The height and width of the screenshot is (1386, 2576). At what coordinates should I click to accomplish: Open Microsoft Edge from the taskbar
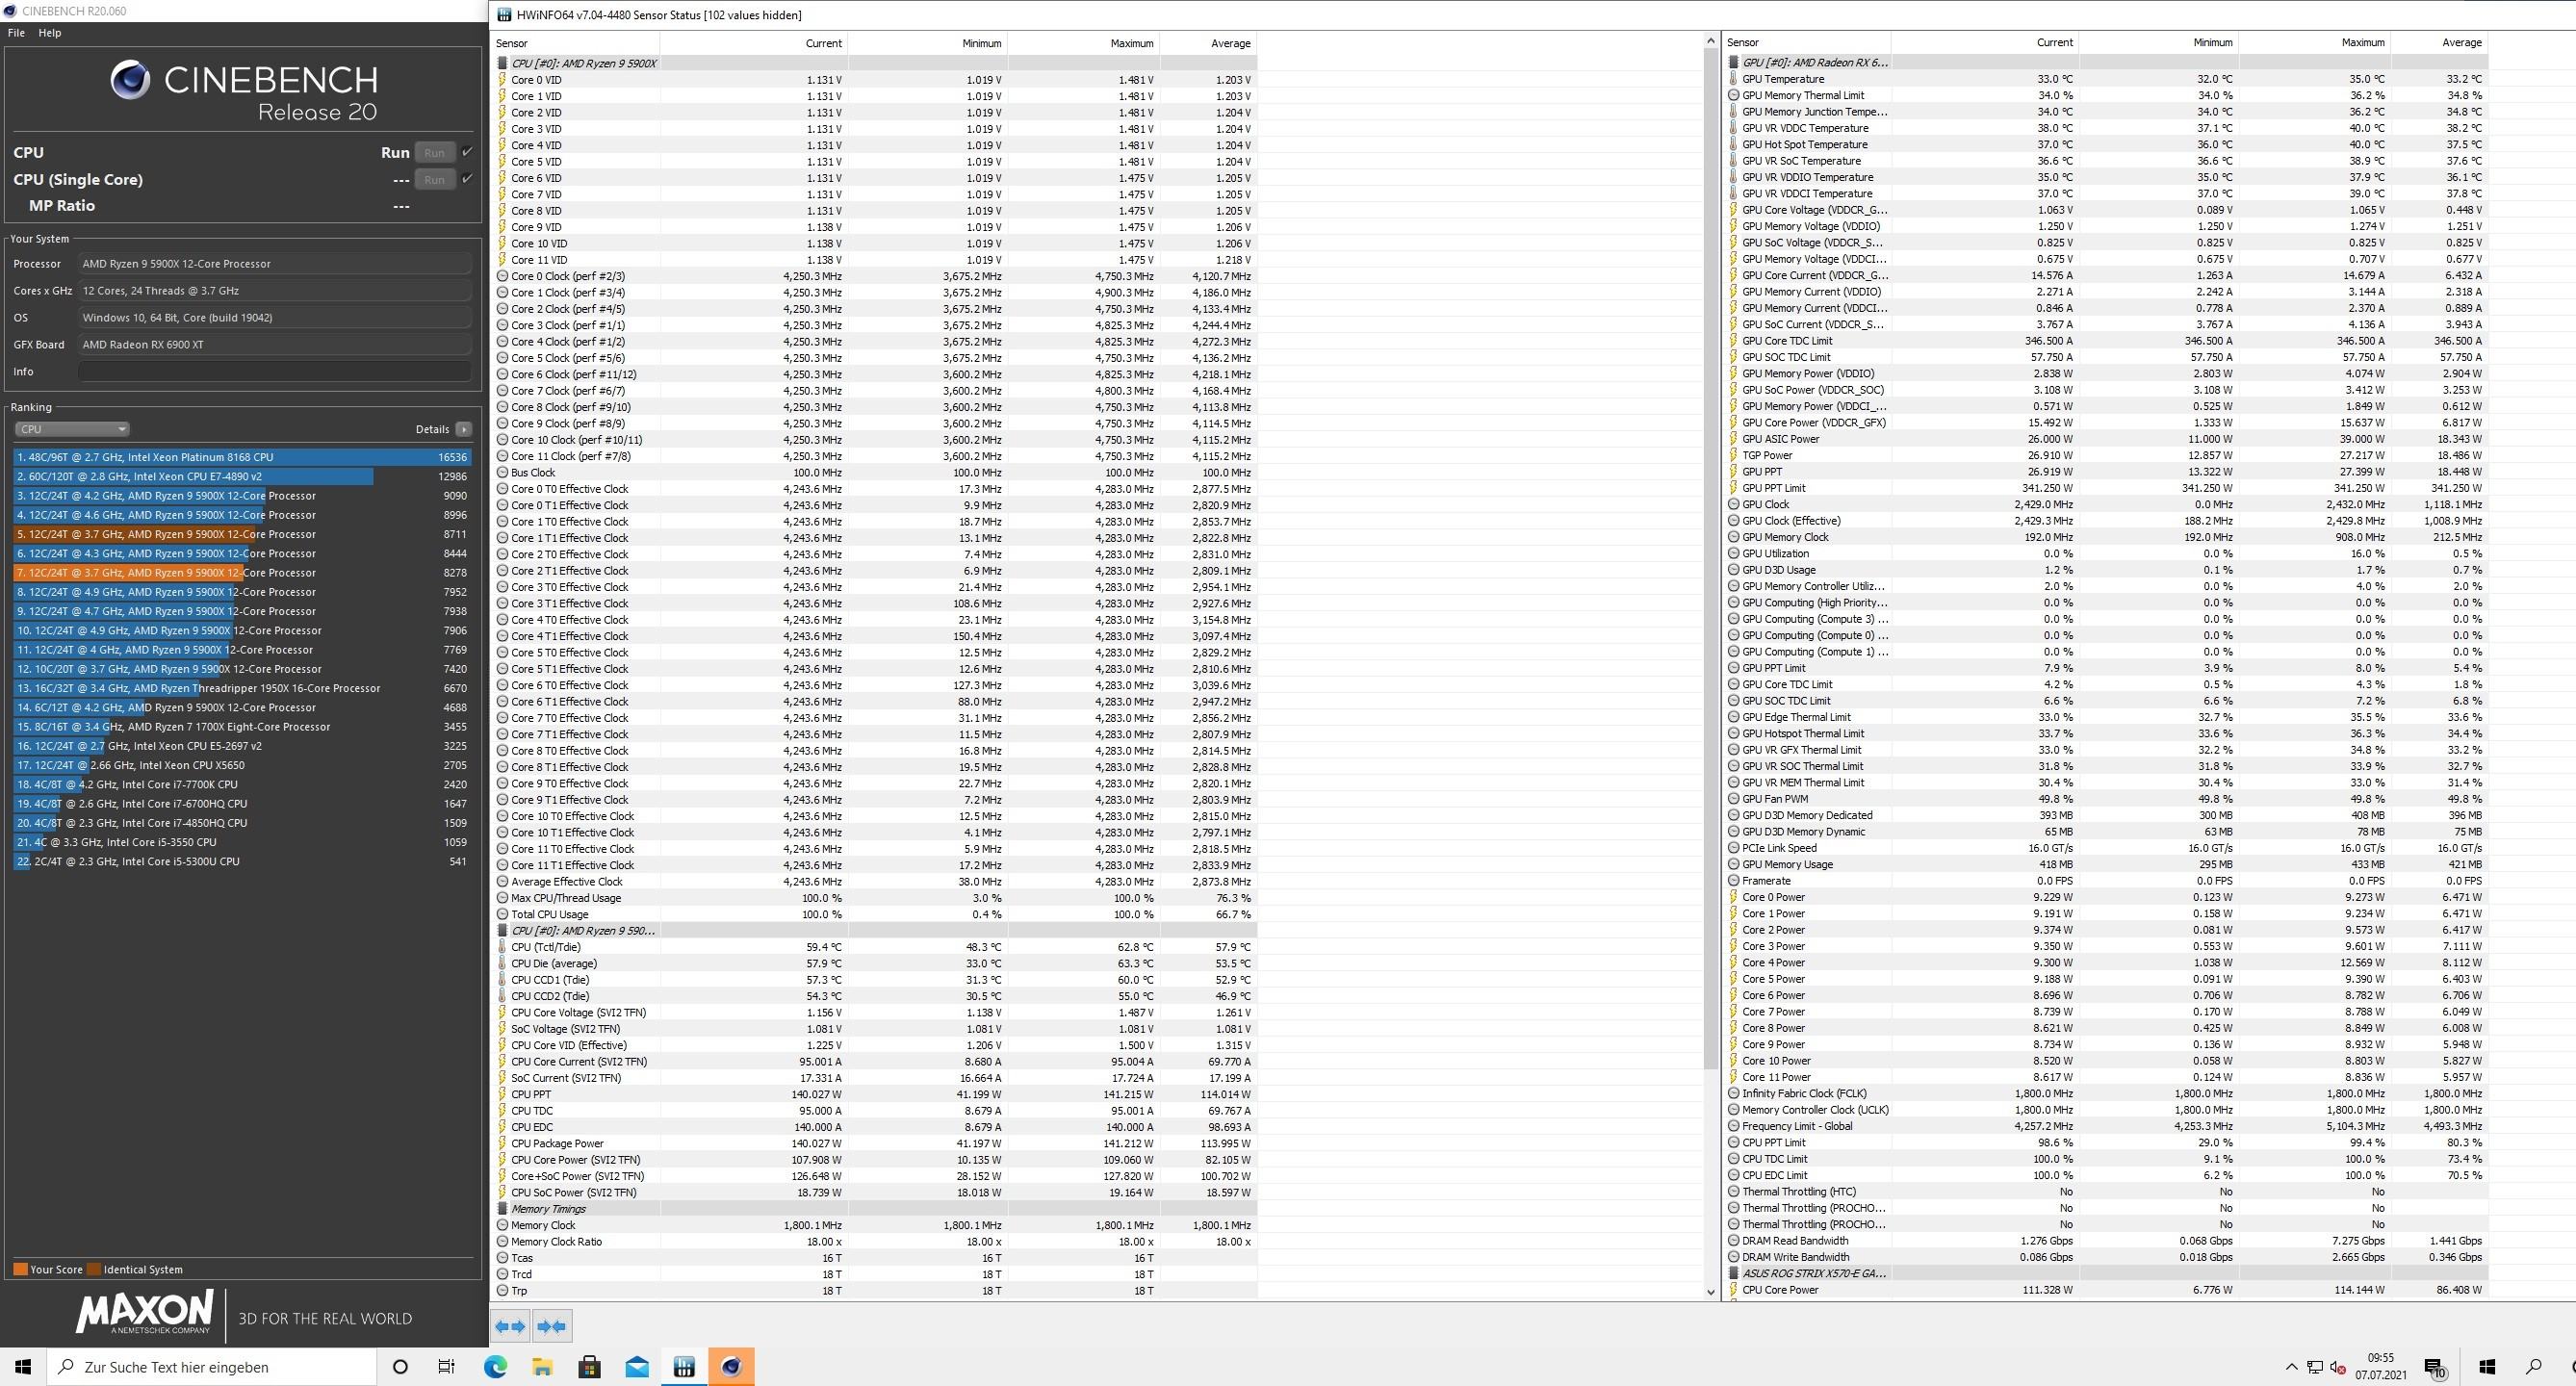[495, 1366]
